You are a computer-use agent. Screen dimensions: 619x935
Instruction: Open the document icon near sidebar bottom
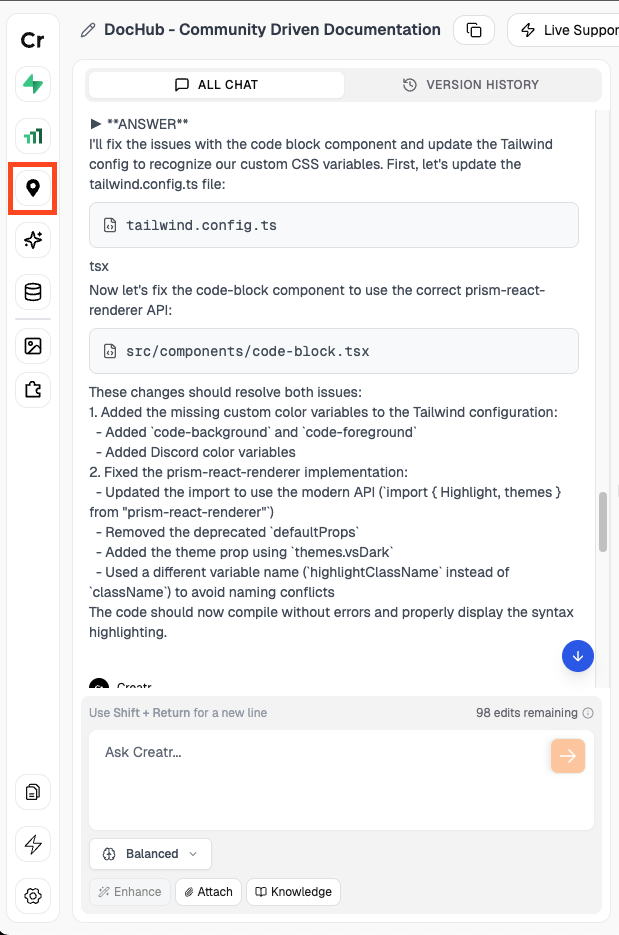coord(32,792)
